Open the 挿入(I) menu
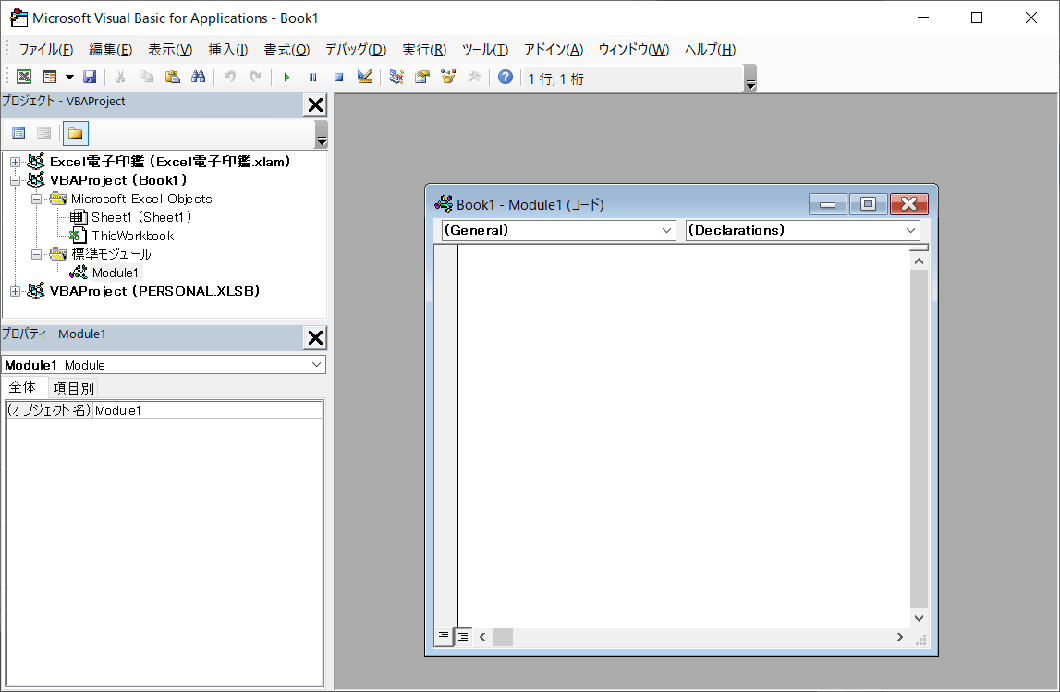The width and height of the screenshot is (1060, 692). 228,49
